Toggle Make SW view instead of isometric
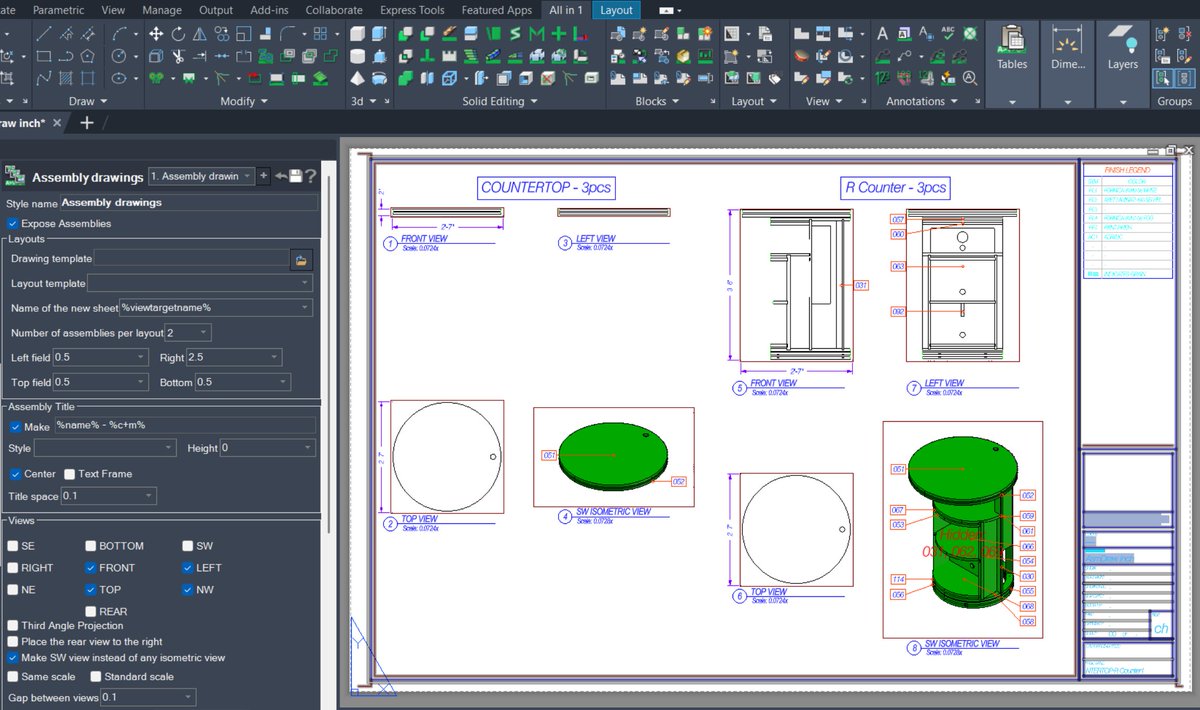This screenshot has width=1200, height=710. click(13, 658)
